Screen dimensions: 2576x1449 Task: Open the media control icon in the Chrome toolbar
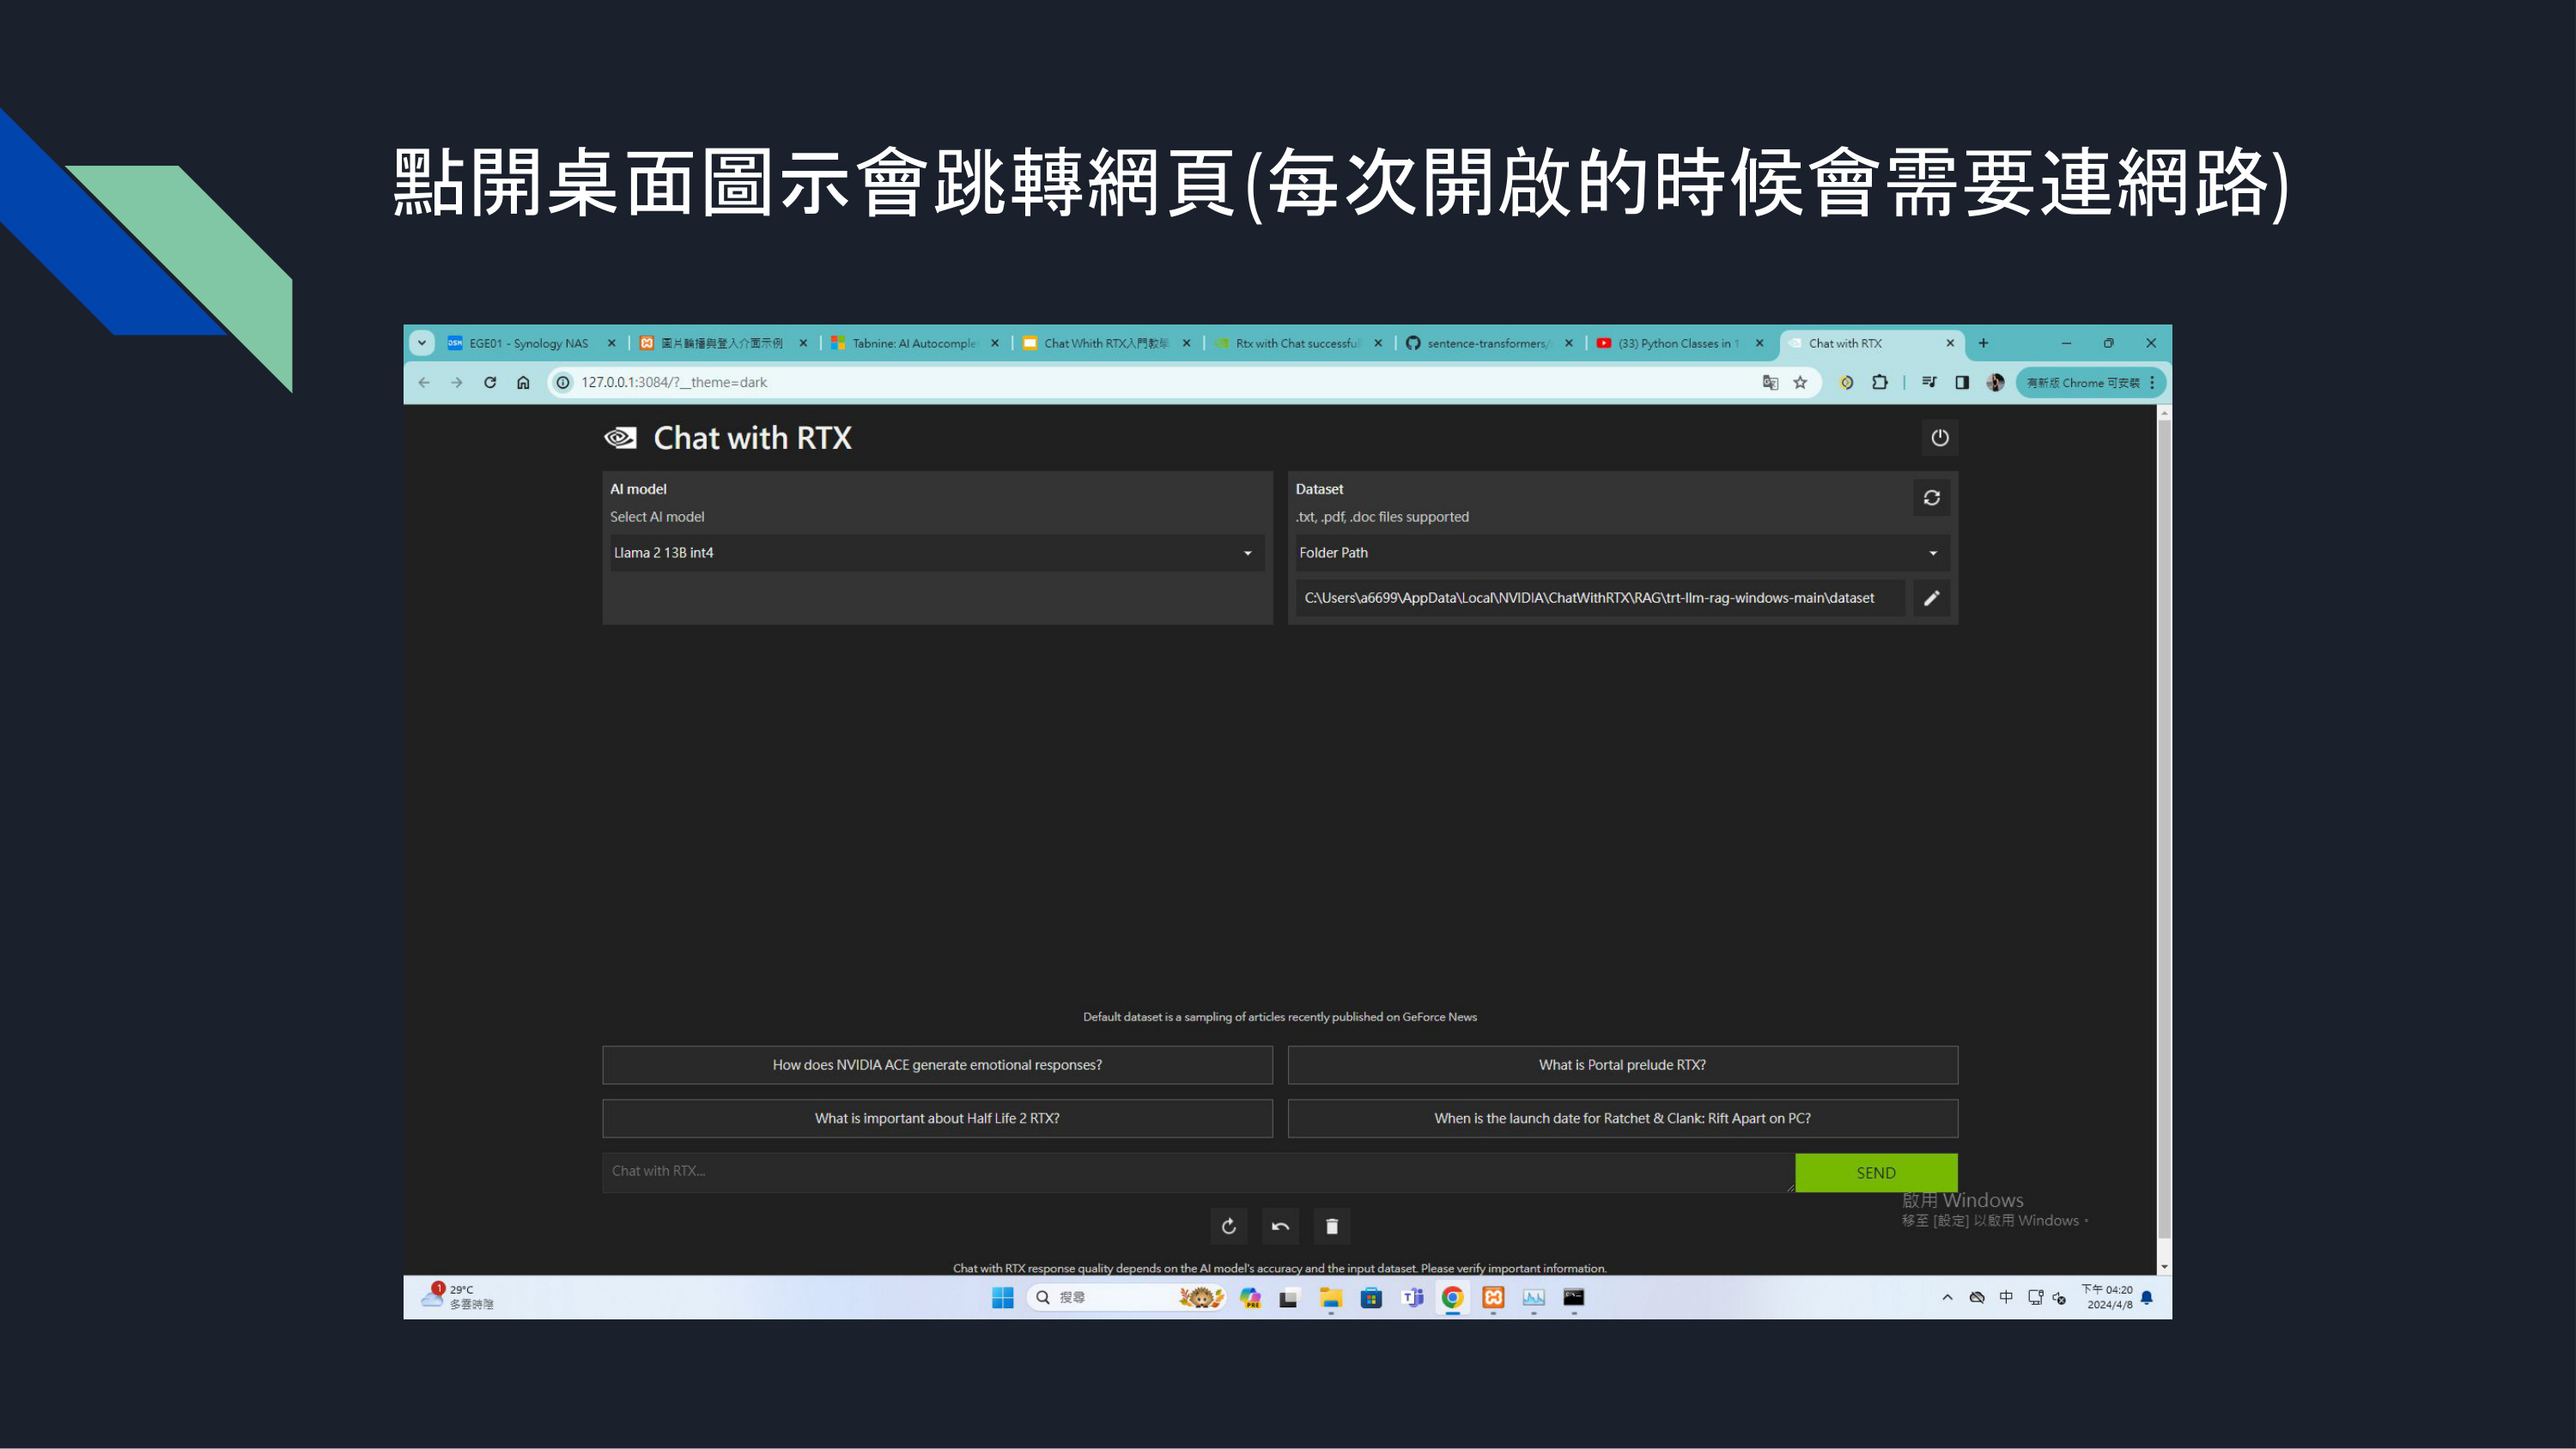click(x=1929, y=382)
